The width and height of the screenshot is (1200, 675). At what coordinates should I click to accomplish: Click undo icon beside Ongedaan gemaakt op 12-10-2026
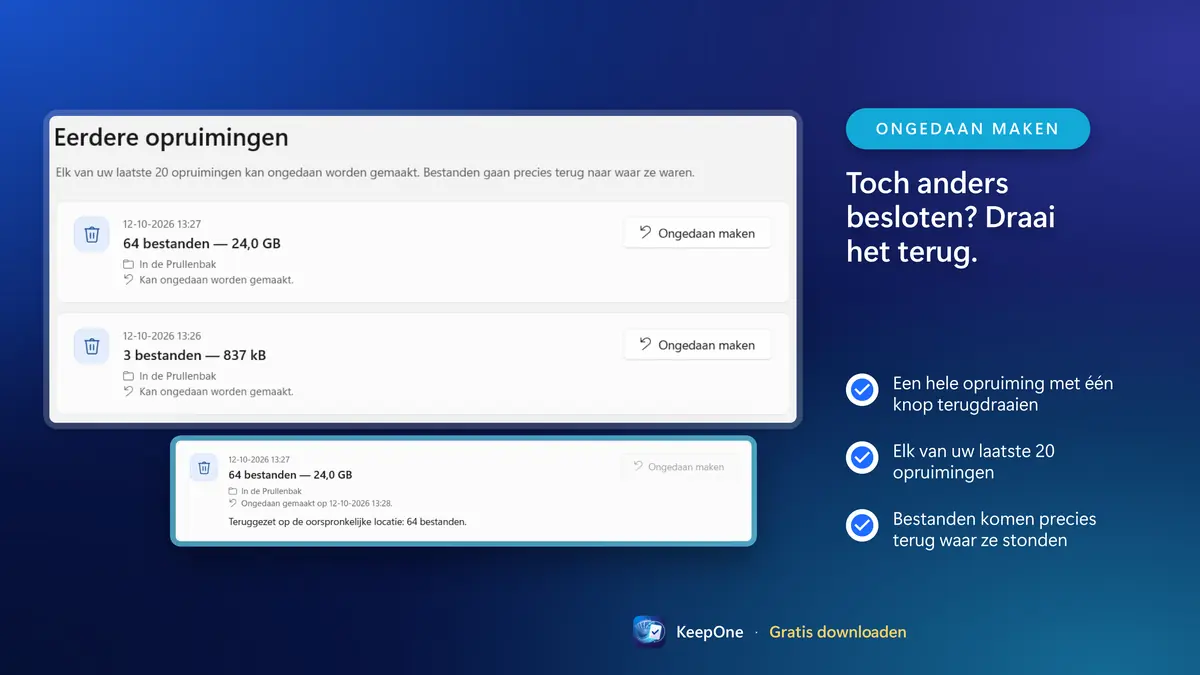[x=233, y=504]
